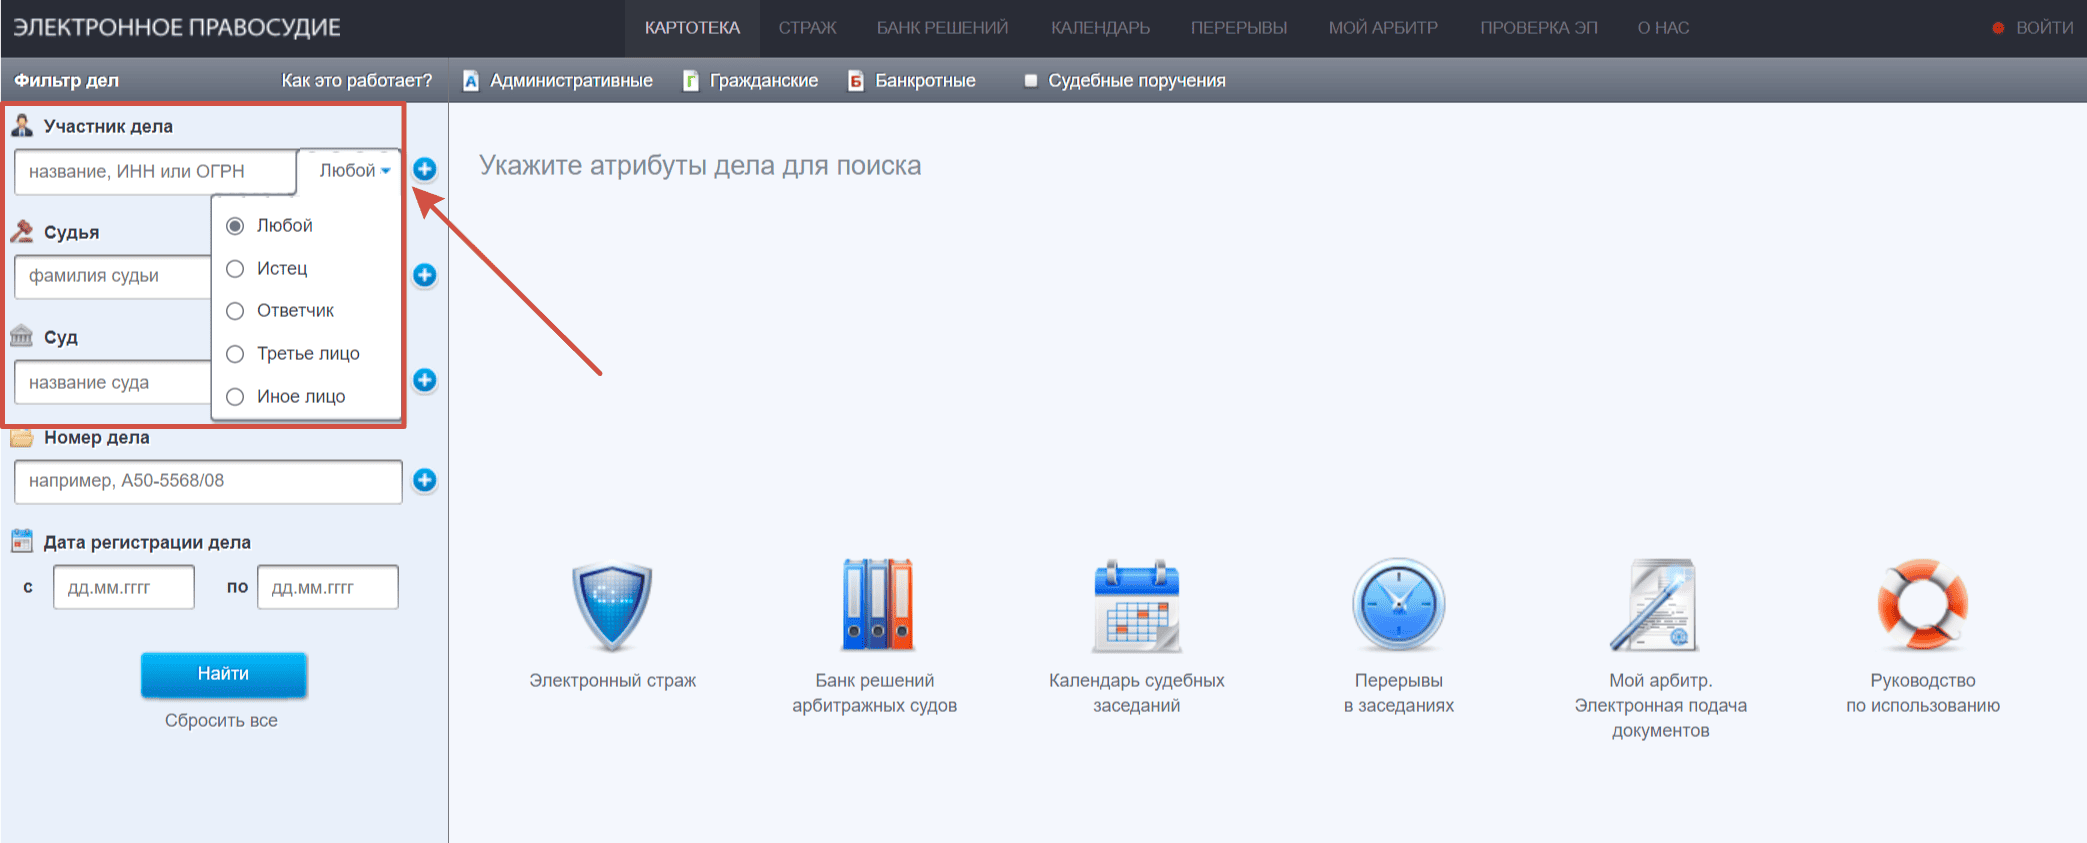The image size is (2087, 843).
Task: Switch to the Календарь tab
Action: coord(1100,28)
